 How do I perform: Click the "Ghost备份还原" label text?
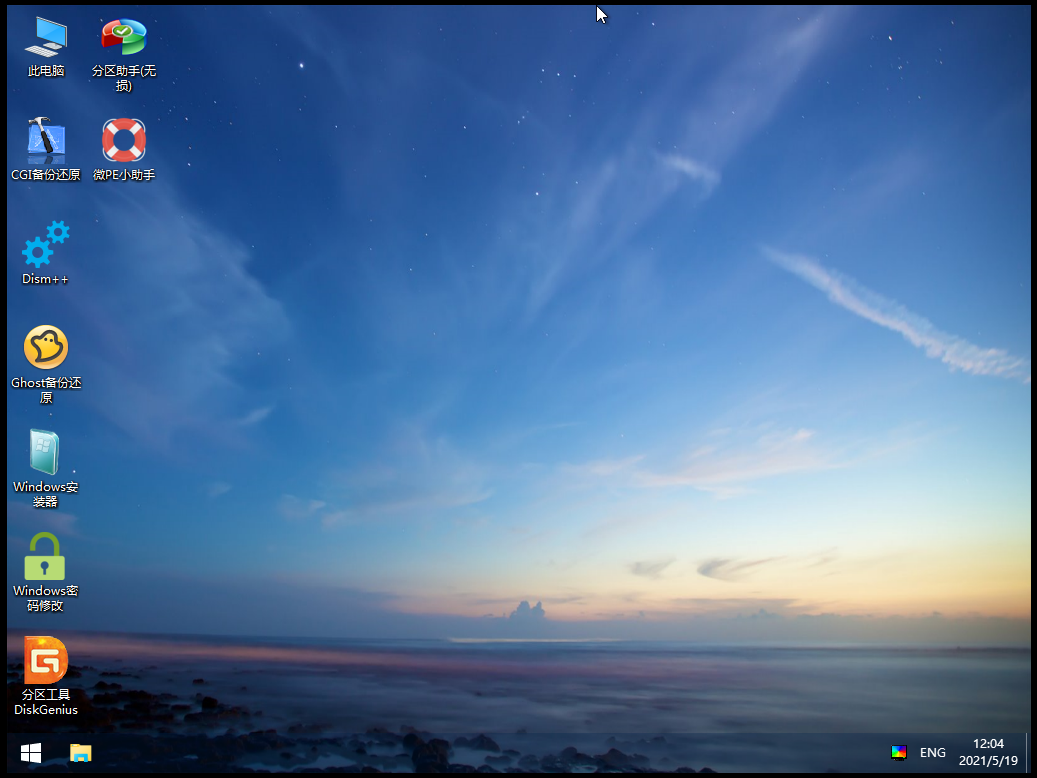point(46,390)
